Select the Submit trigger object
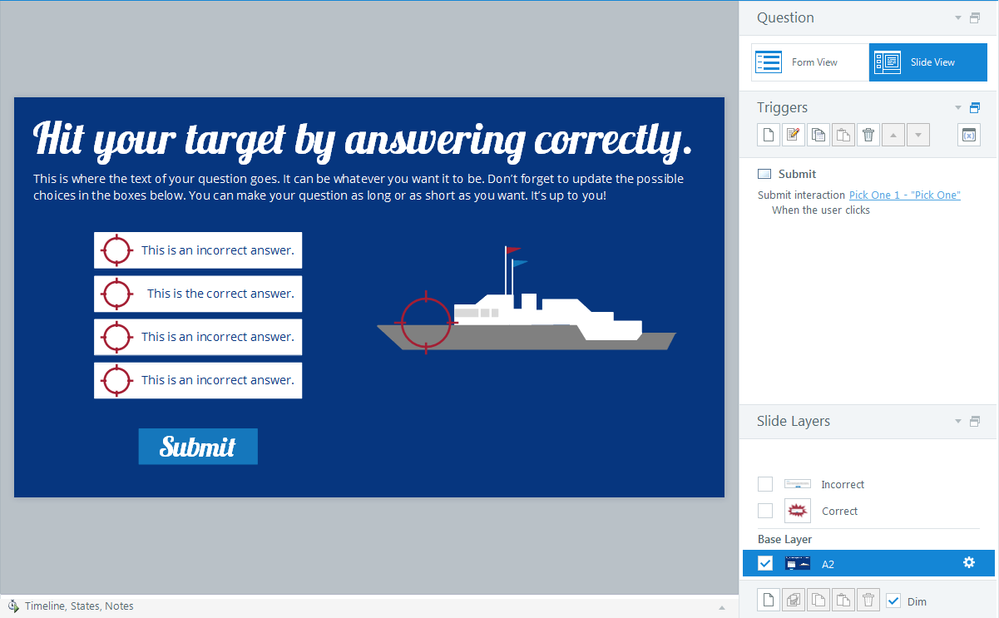Viewport: 999px width, 618px height. click(786, 174)
